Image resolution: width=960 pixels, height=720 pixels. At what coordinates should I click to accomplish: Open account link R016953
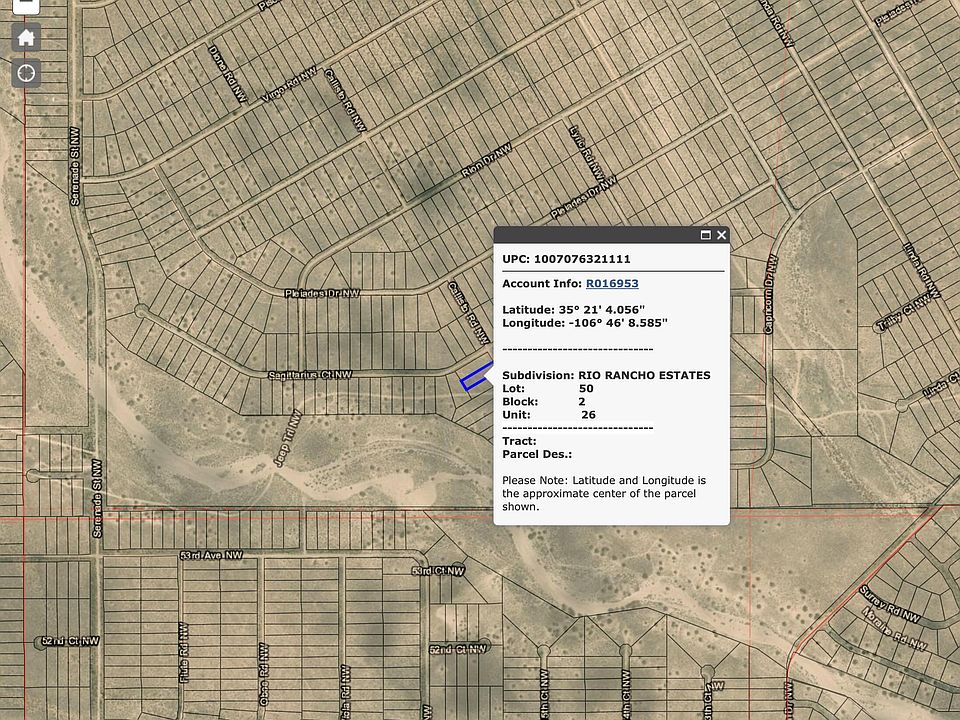point(612,284)
